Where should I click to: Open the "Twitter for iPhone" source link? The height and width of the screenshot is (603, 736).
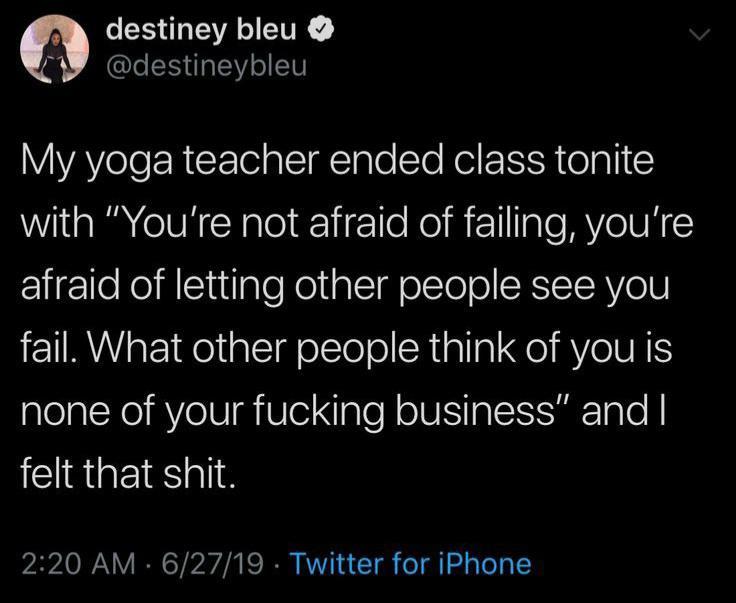tap(409, 563)
